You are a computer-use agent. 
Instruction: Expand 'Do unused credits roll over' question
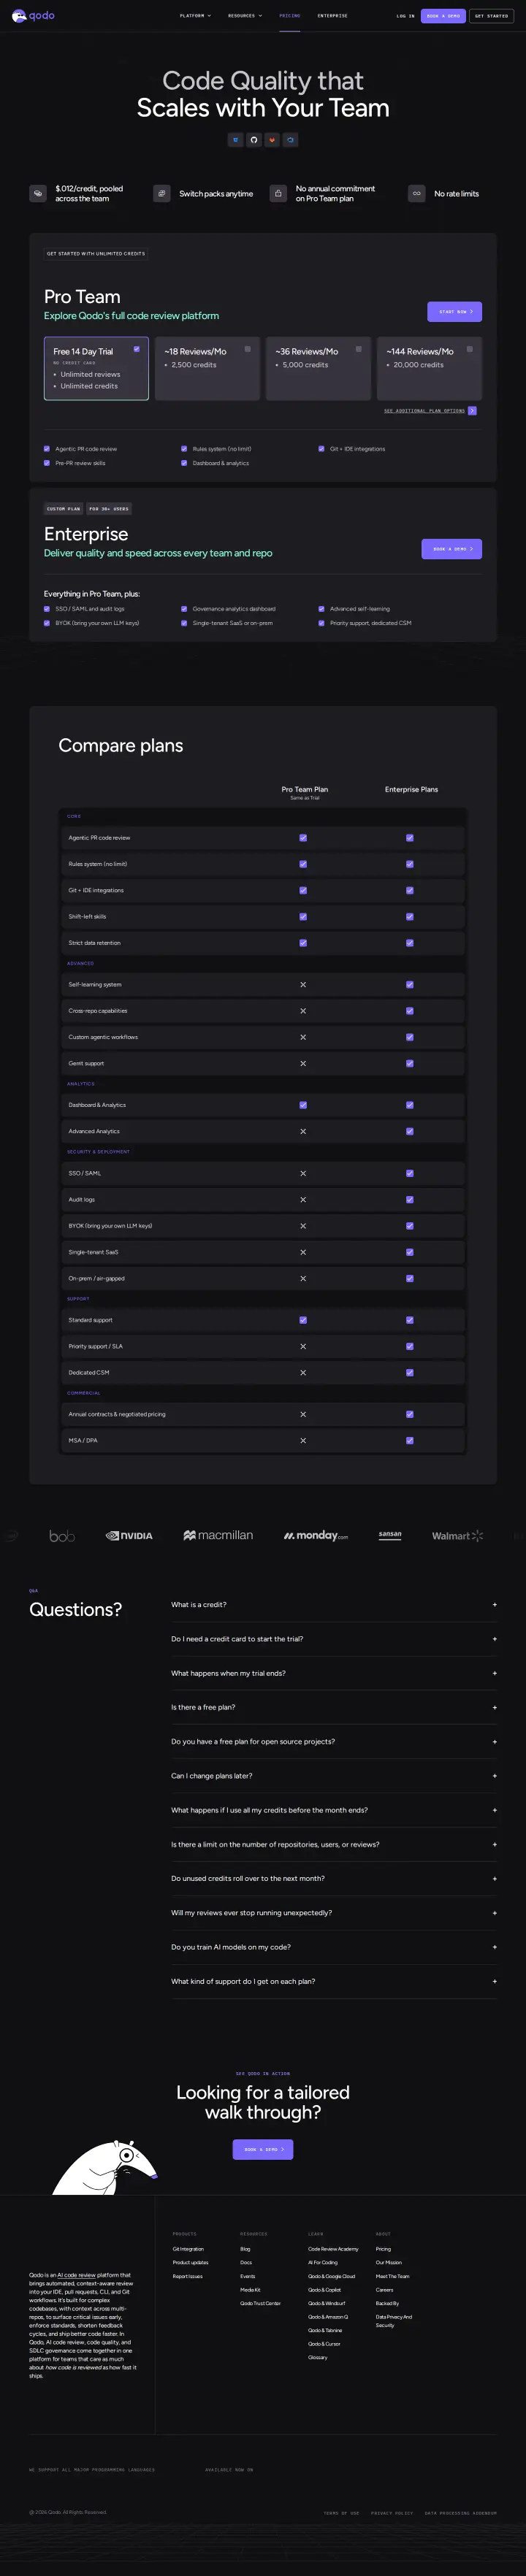tap(333, 1879)
